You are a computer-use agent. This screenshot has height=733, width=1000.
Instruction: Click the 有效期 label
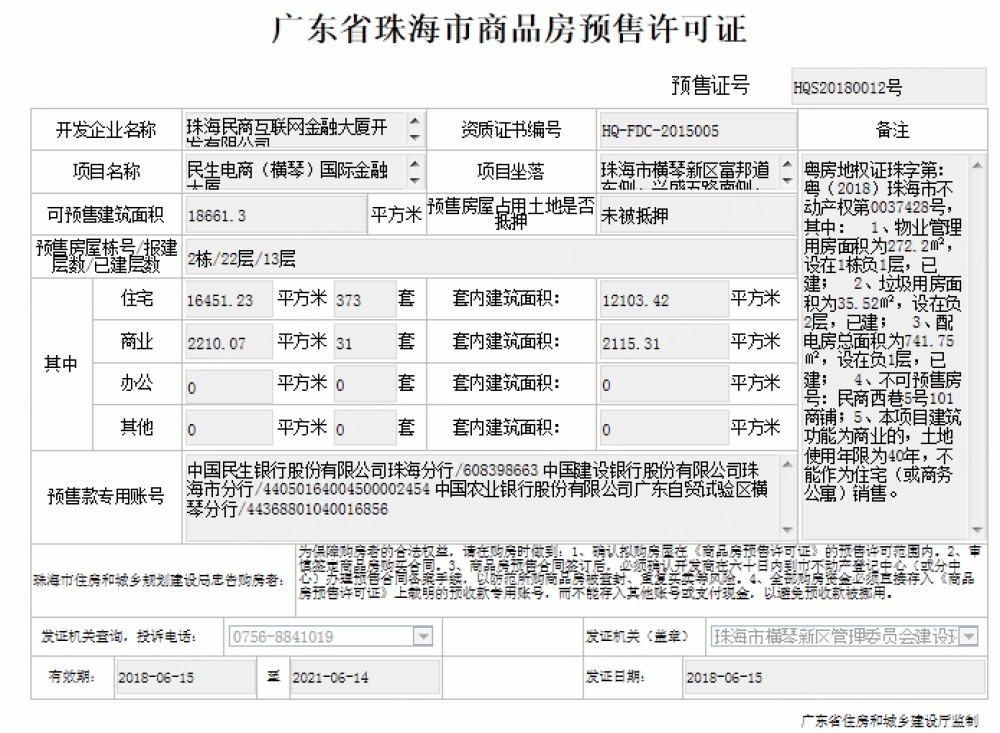[x=72, y=676]
